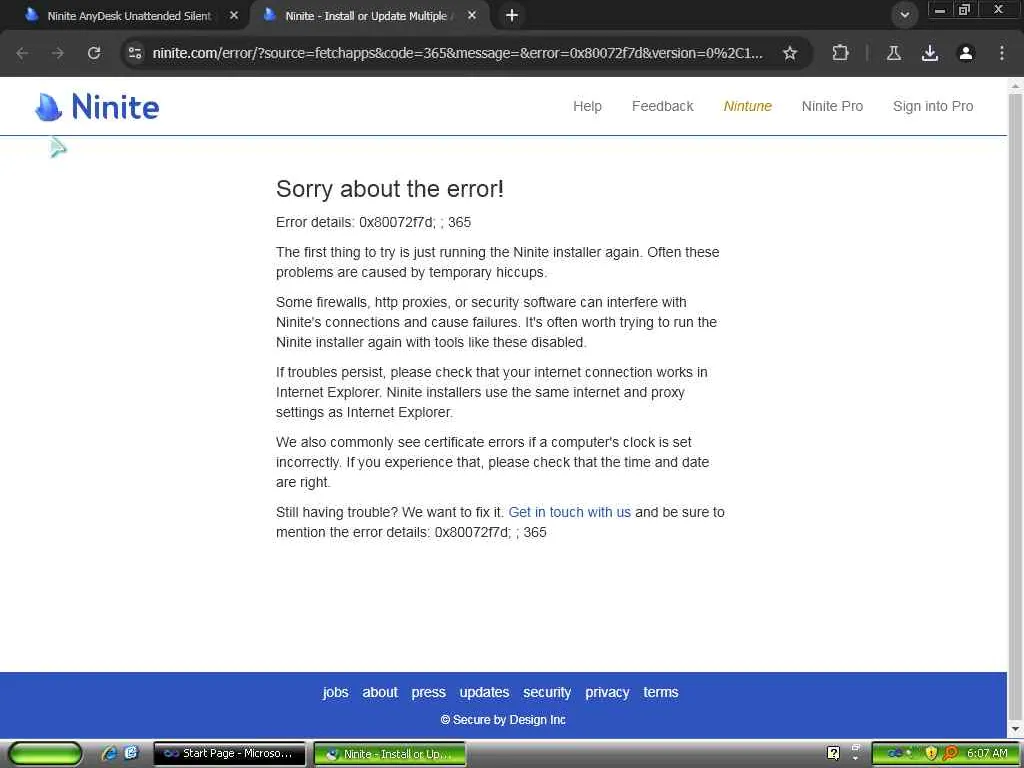This screenshot has height=768, width=1024.
Task: Click the address bar URL
Action: (x=457, y=53)
